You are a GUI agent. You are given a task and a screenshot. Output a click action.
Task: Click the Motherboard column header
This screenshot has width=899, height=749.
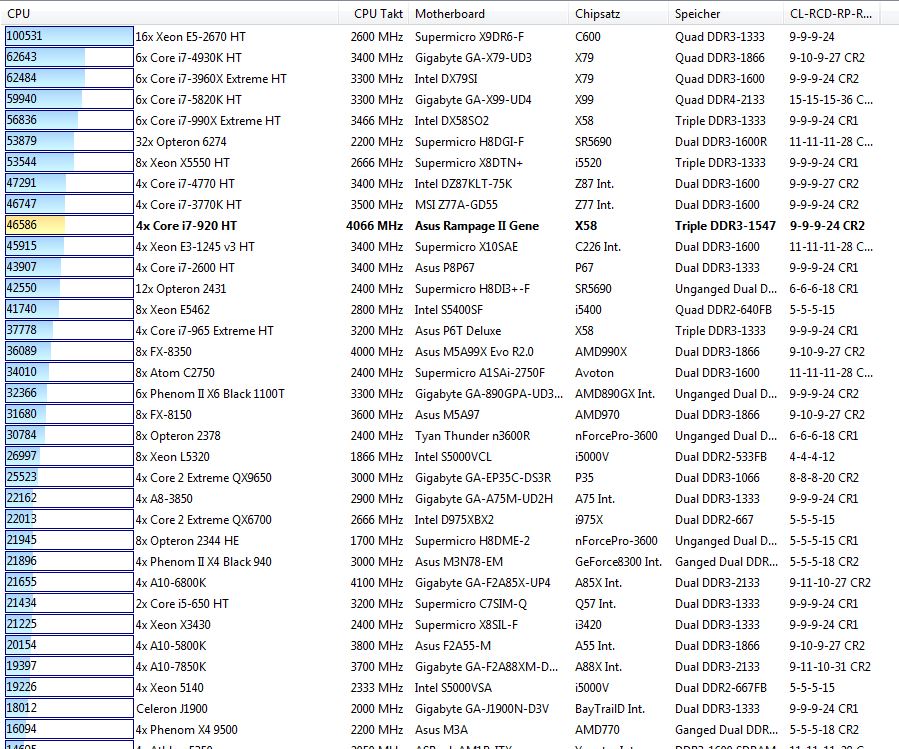click(x=490, y=13)
